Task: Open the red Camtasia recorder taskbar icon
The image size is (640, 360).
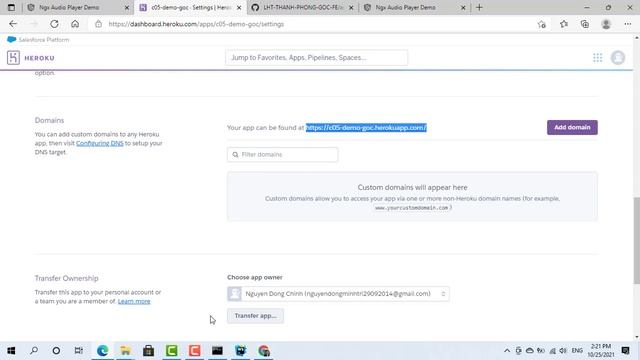Action: [x=195, y=351]
